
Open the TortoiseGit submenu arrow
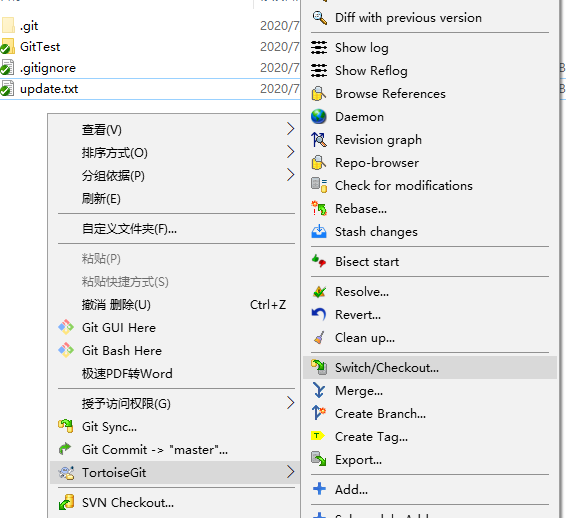(x=291, y=472)
